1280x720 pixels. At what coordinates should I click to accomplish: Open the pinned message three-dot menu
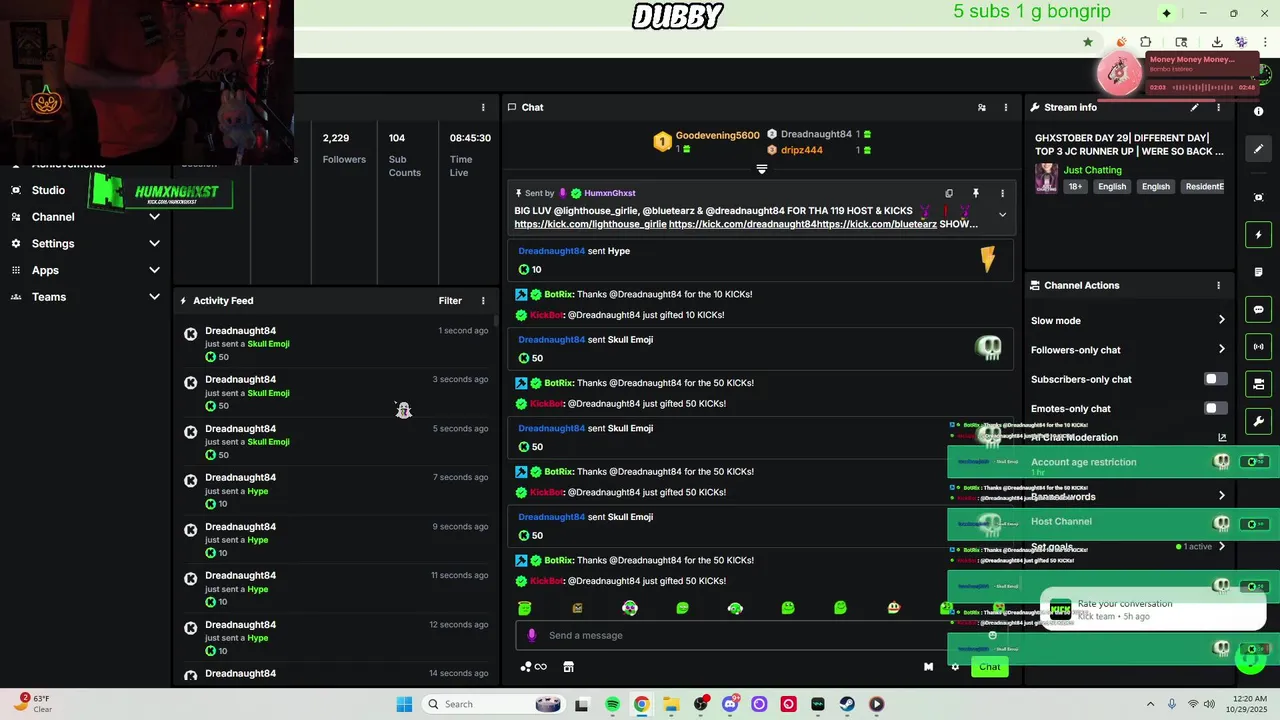coord(1002,193)
